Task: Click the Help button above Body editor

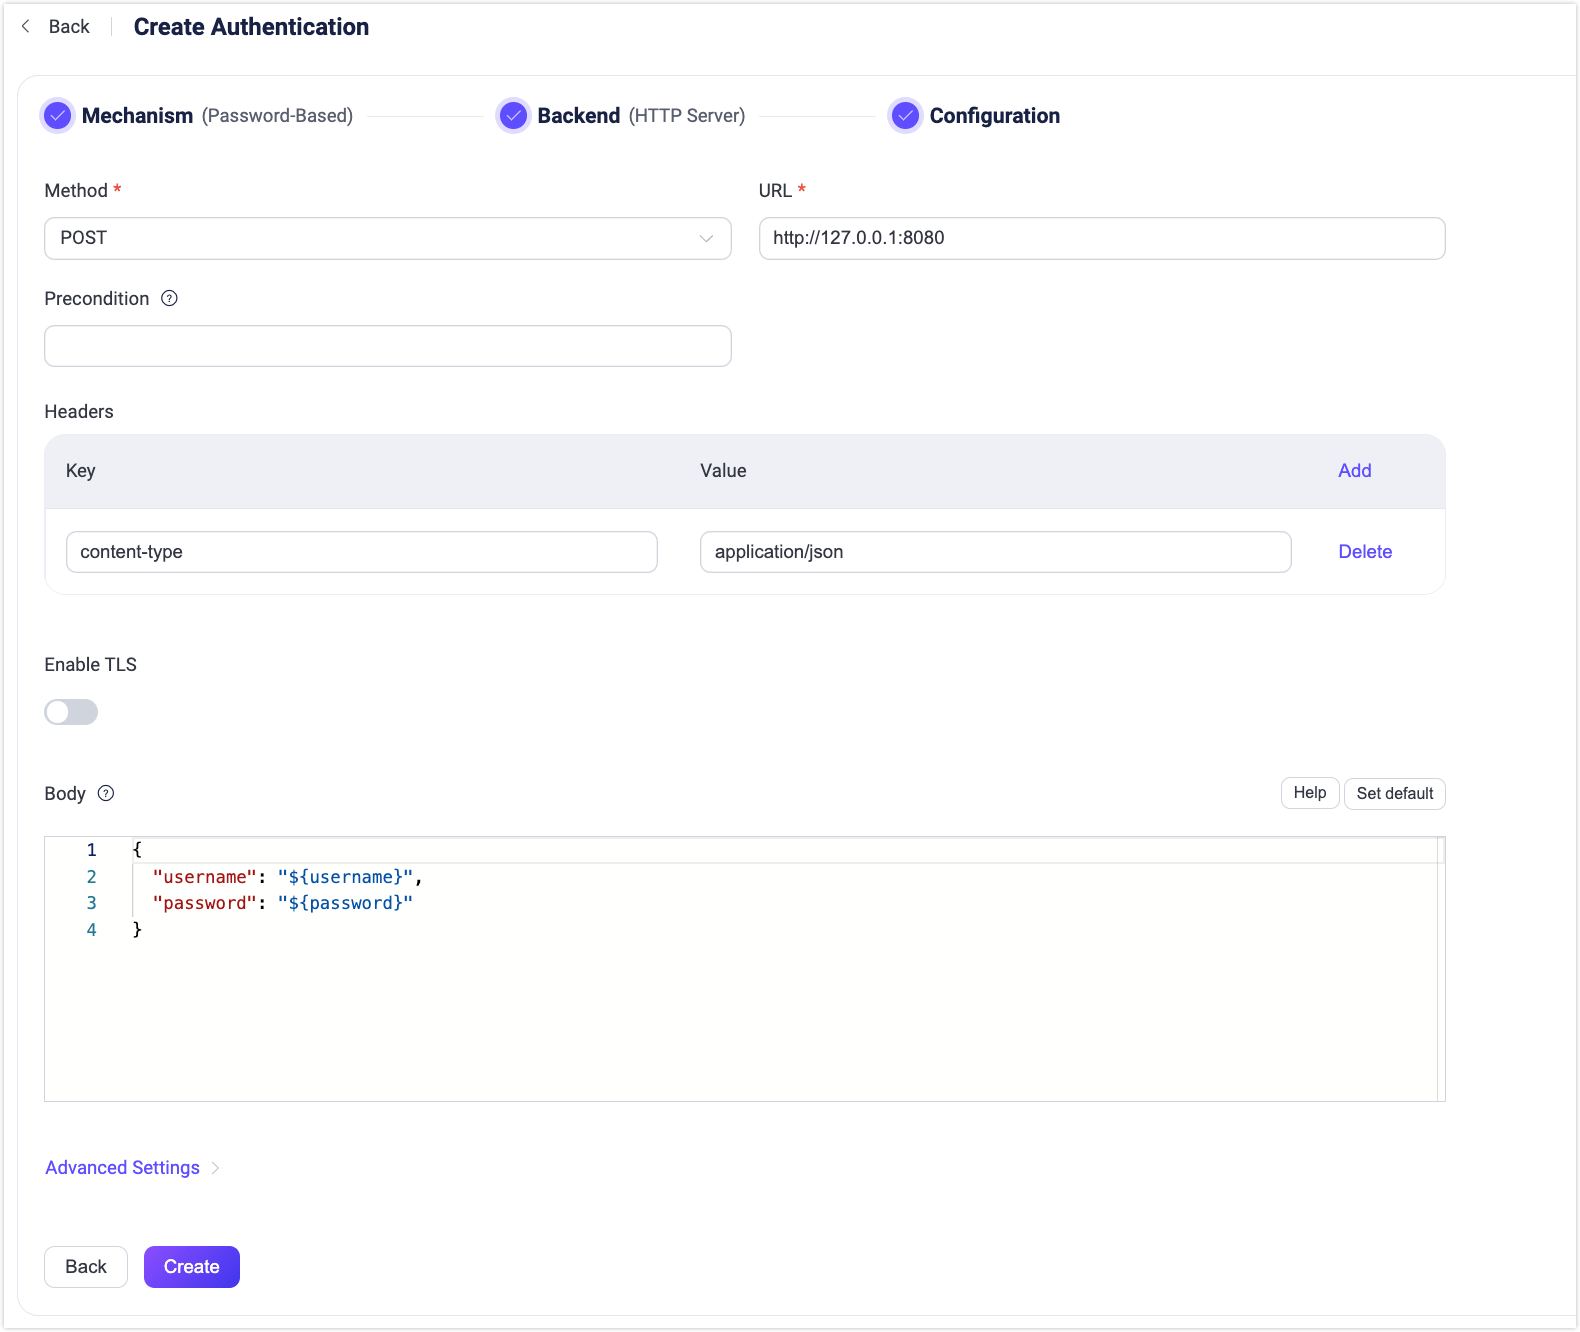Action: pos(1309,793)
